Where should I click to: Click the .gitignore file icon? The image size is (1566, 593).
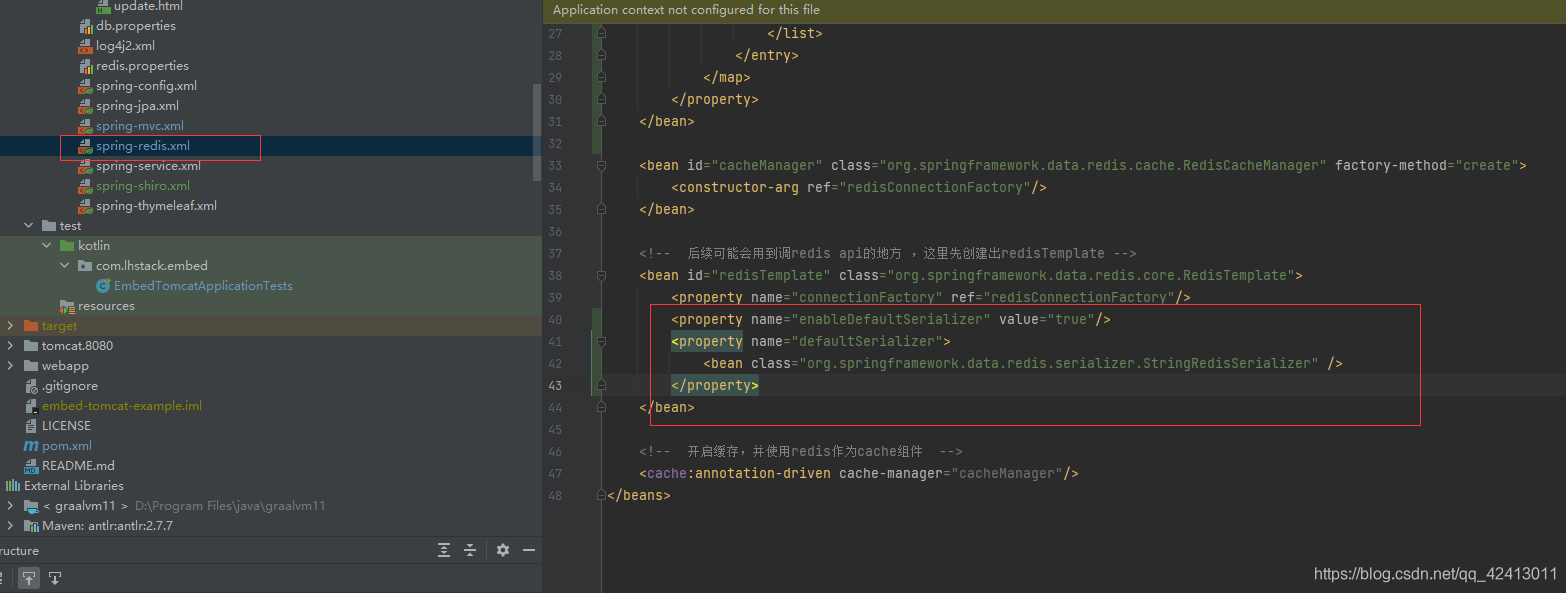coord(31,386)
